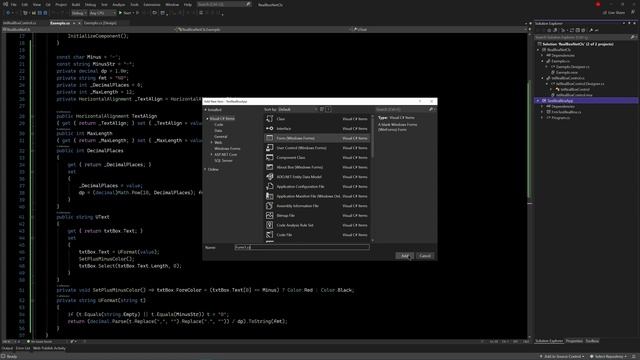This screenshot has height=360, width=640.
Task: Click Properties wrench icon in Solution Explorer
Action: (x=591, y=30)
